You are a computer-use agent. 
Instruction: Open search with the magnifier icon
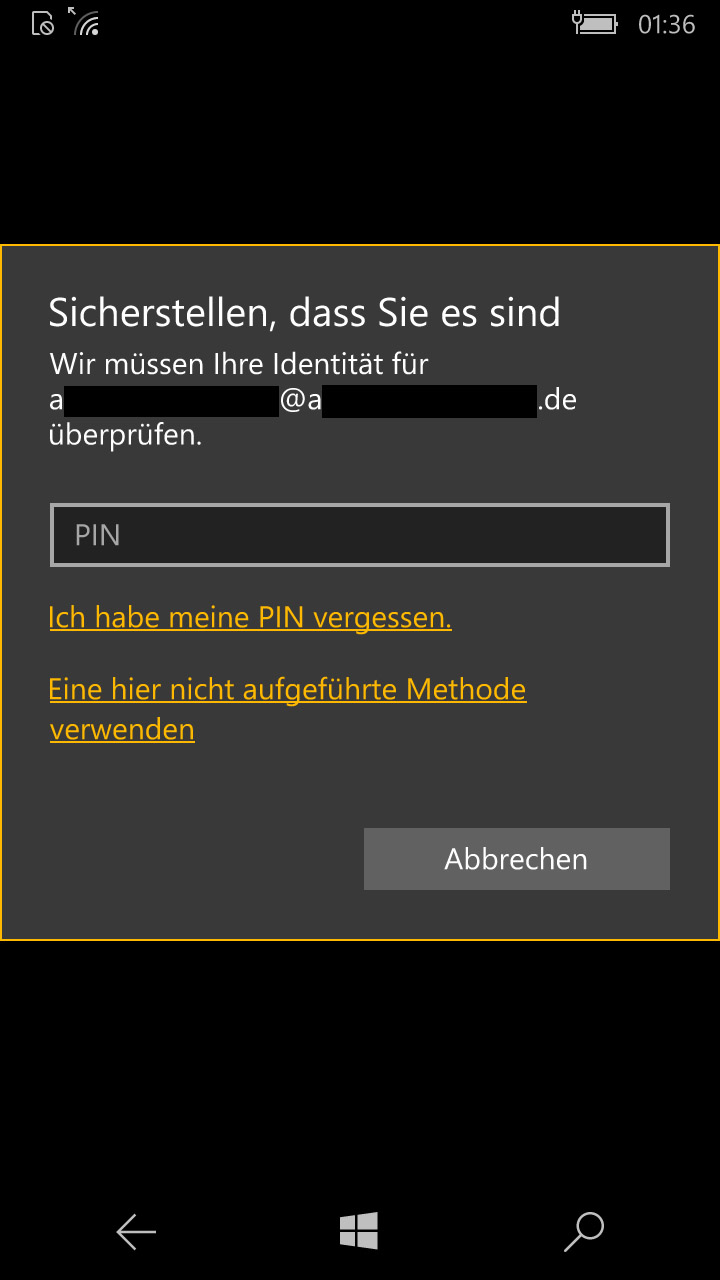click(584, 1232)
